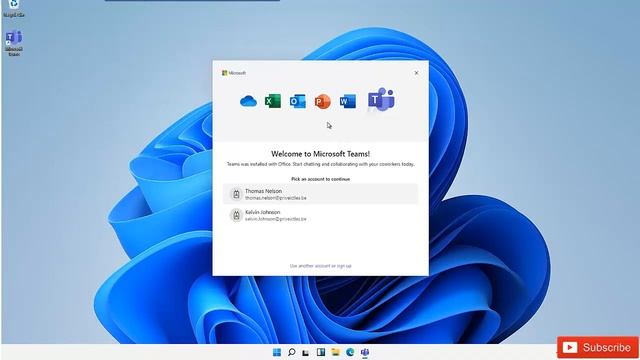Click the badge icon beside Kelvin Johnson

point(236,215)
